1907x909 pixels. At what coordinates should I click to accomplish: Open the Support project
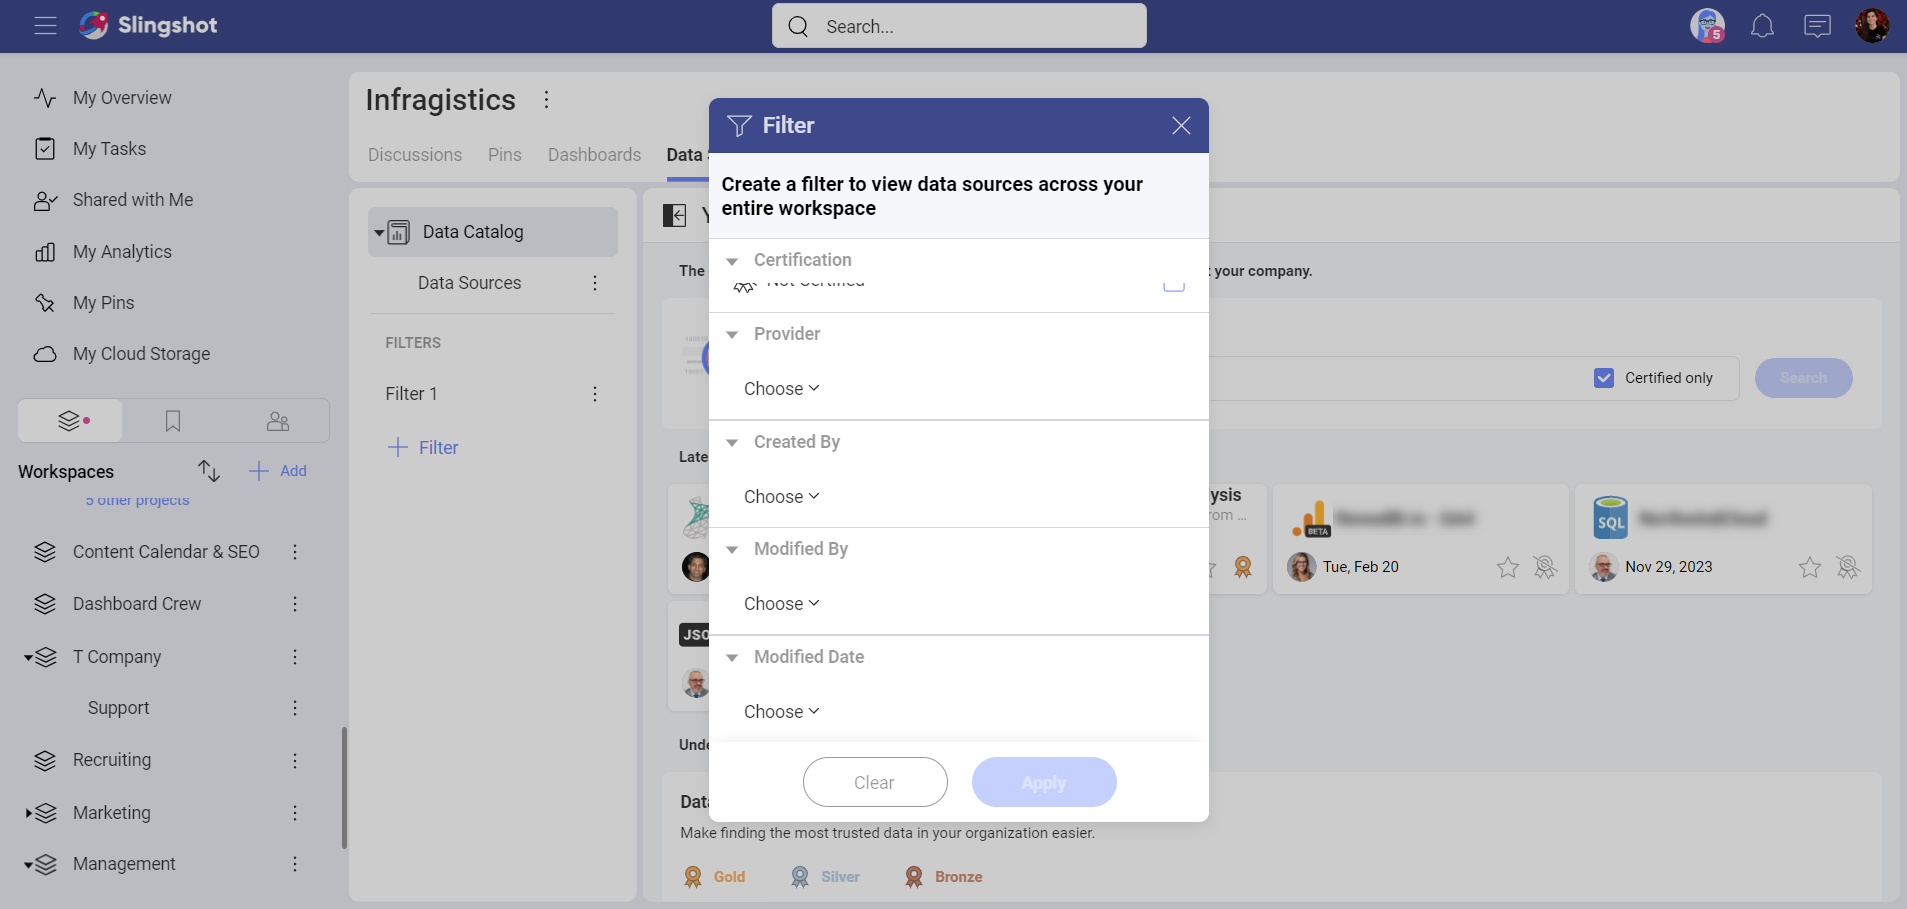118,708
